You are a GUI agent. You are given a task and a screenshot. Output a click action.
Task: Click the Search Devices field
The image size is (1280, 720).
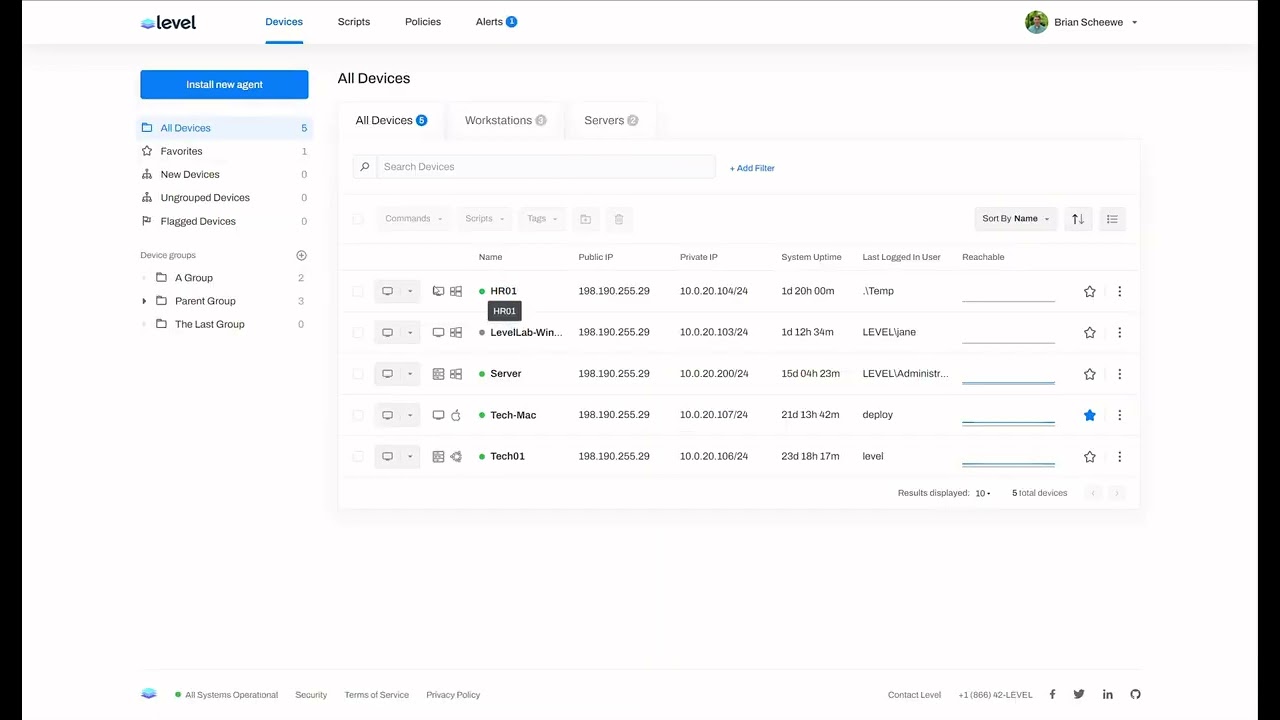(546, 167)
